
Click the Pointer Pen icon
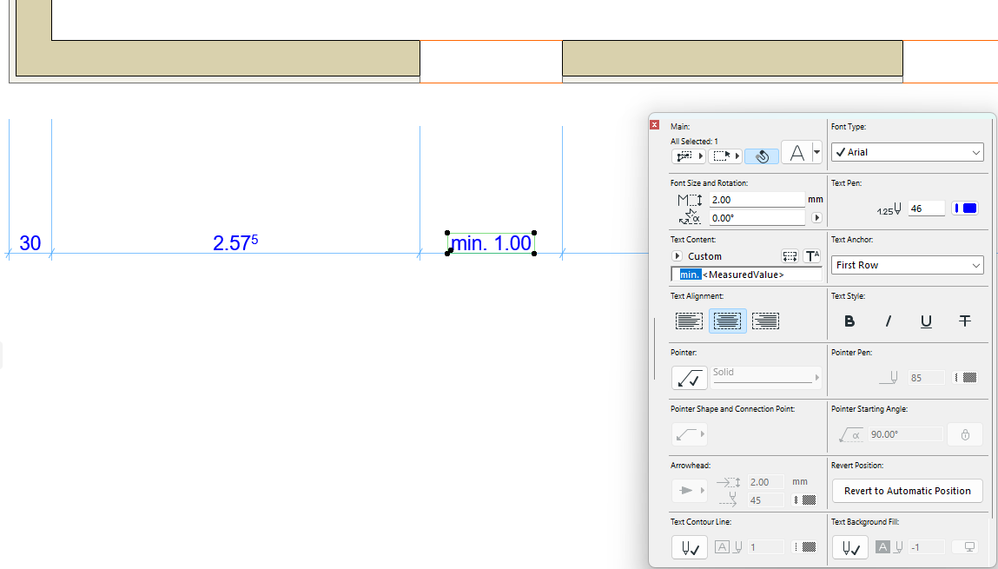point(889,377)
